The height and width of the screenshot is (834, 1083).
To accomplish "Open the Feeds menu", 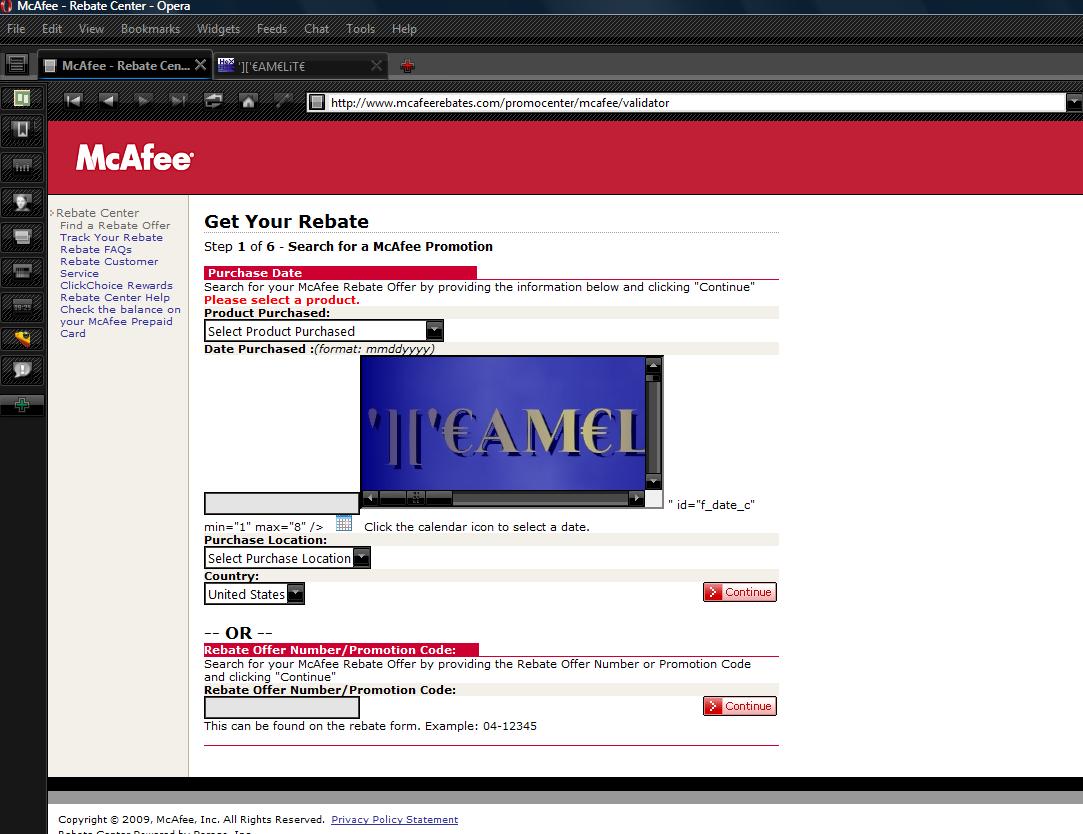I will (271, 29).
